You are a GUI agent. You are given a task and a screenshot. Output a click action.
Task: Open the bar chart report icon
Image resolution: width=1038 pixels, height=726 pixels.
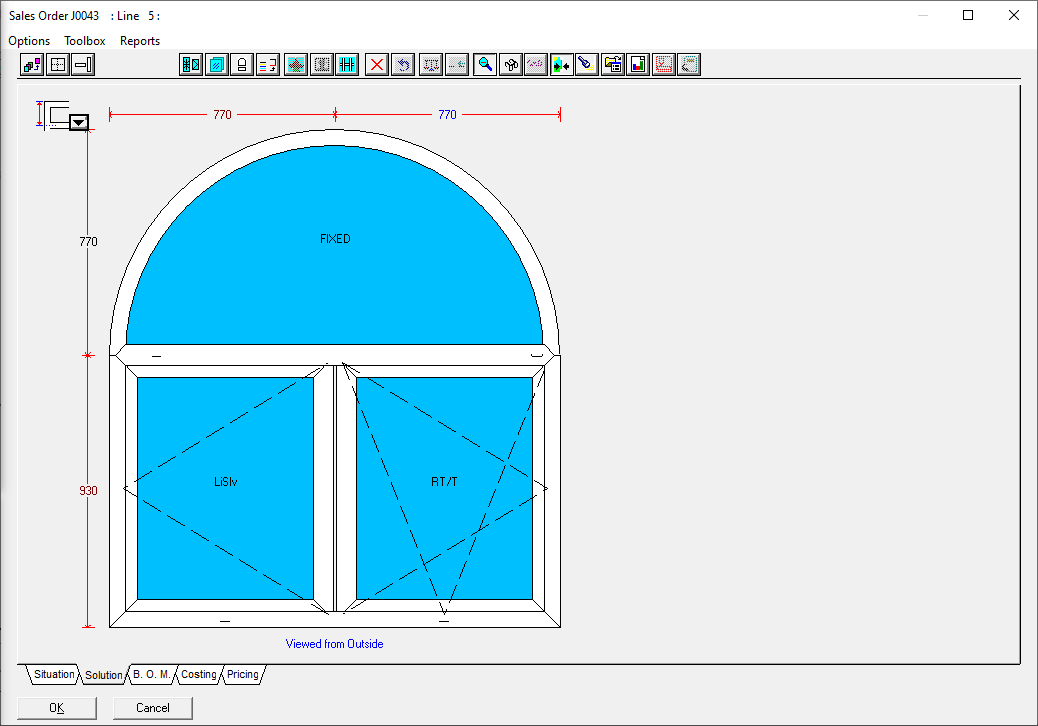[638, 65]
